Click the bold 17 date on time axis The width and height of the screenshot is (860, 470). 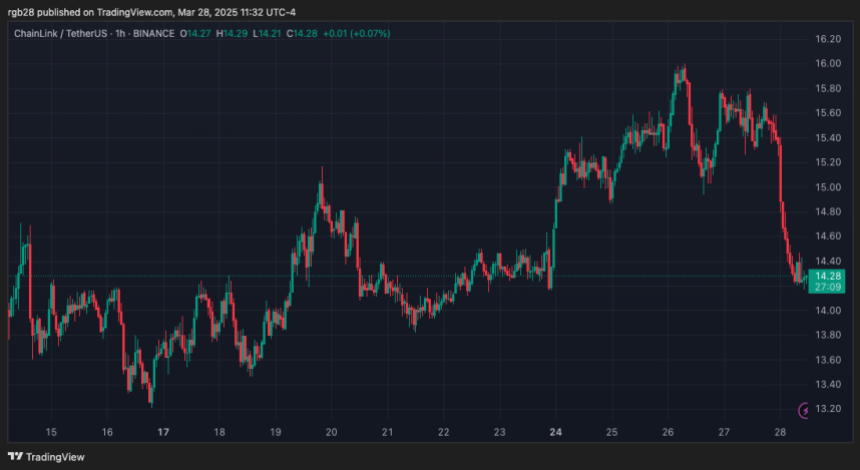[x=163, y=432]
